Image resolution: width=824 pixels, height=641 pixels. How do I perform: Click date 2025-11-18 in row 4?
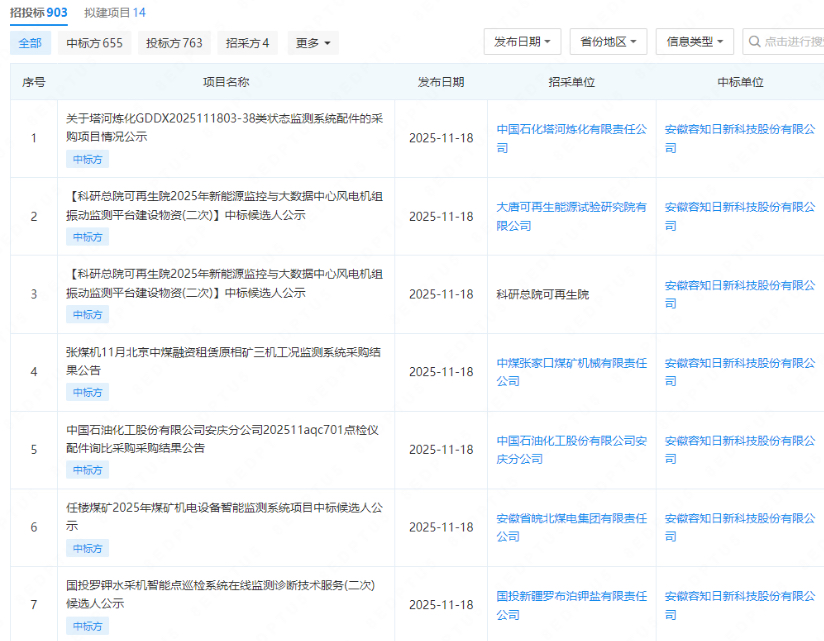[441, 372]
